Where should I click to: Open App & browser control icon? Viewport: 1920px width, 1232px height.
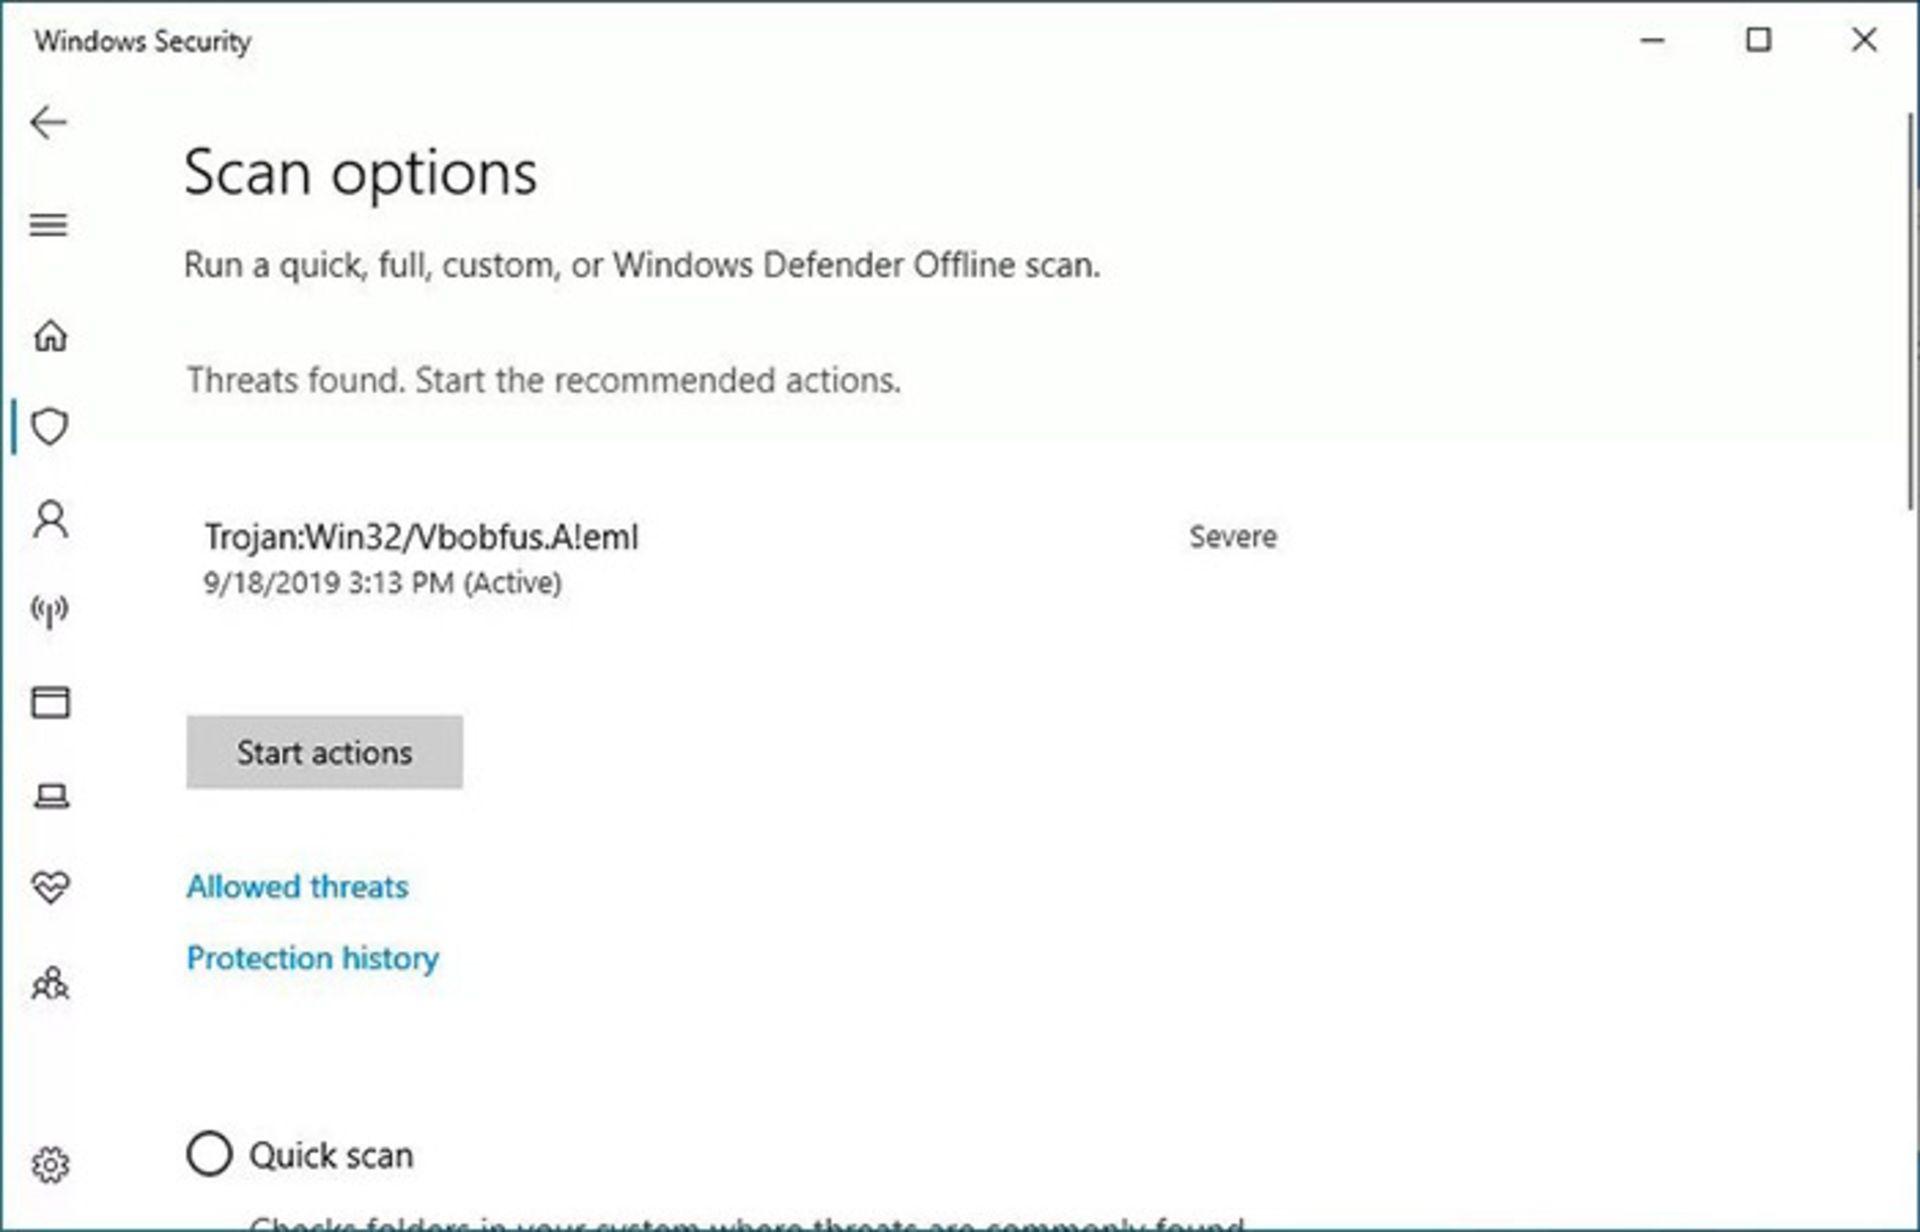tap(50, 702)
